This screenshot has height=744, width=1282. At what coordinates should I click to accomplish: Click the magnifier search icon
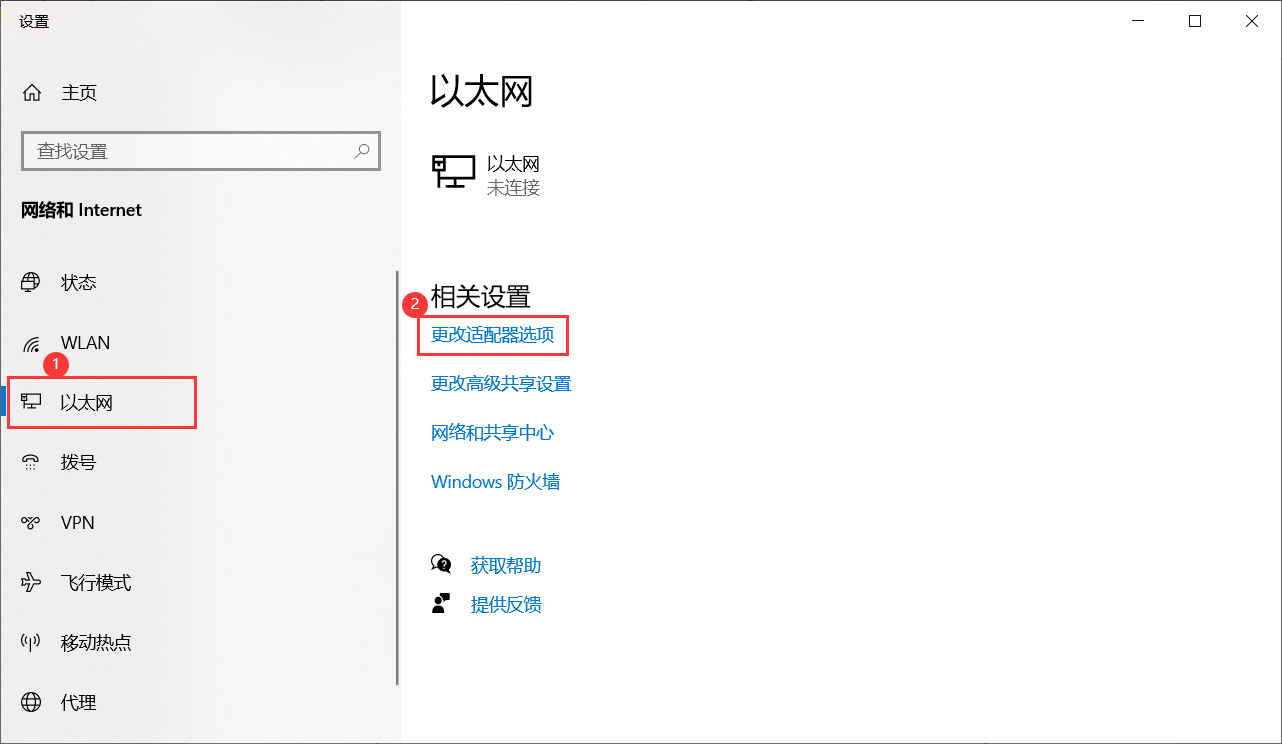(362, 151)
